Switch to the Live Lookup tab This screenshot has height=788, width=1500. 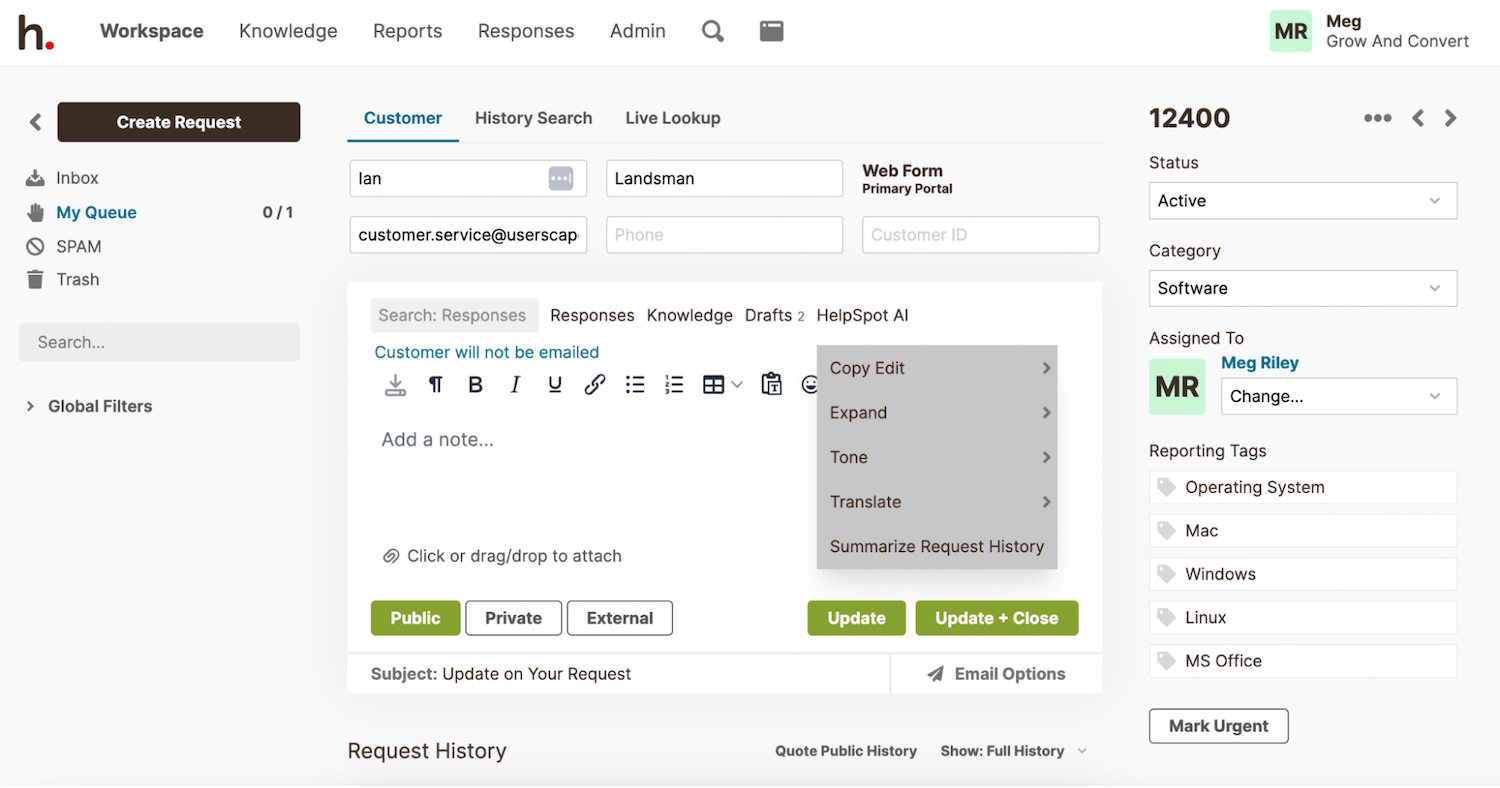pos(673,118)
